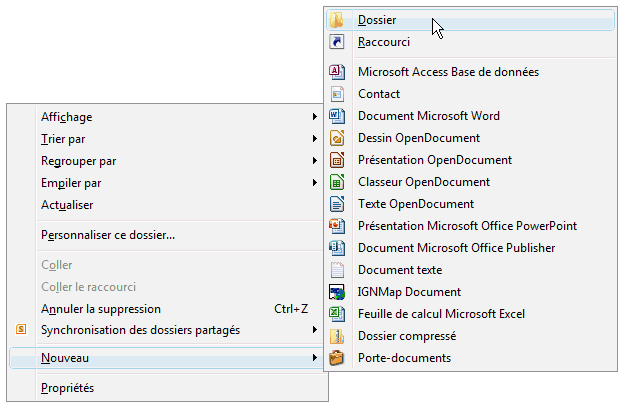This screenshot has width=623, height=409.
Task: Open Personnaliser ce dossier...
Action: [x=167, y=235]
